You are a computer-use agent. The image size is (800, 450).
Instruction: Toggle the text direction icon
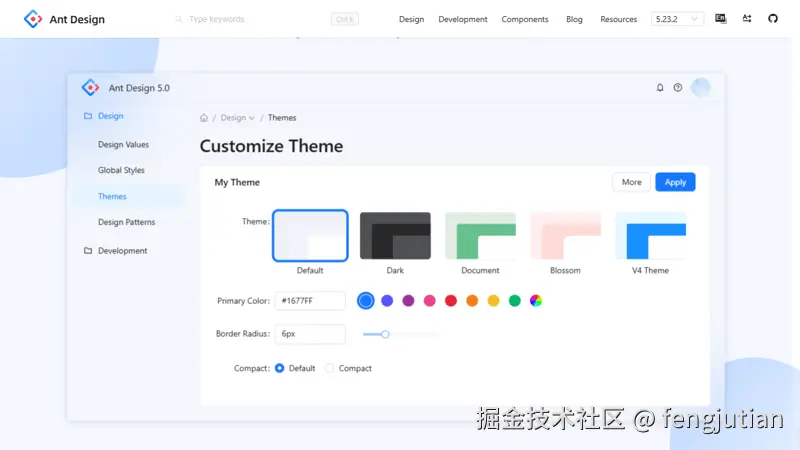747,18
